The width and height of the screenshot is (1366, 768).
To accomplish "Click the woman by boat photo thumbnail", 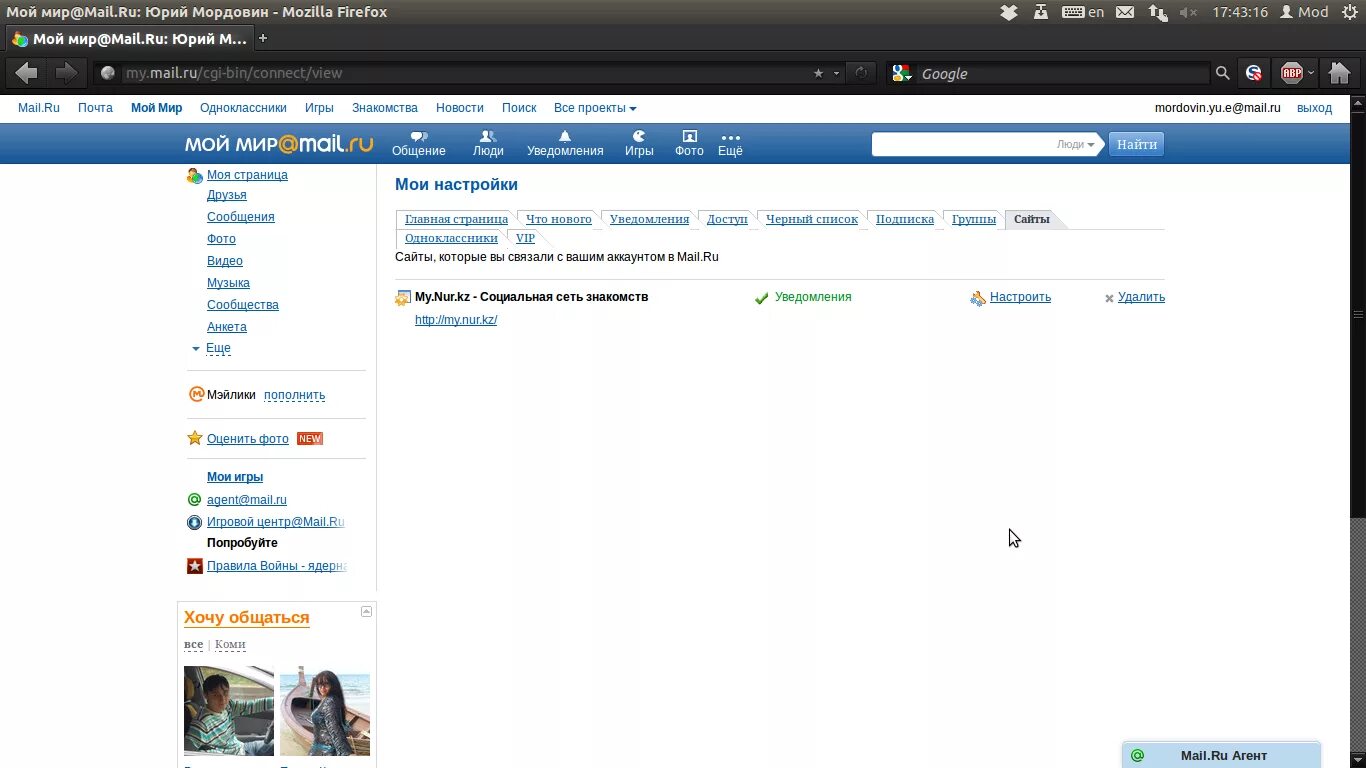I will 325,711.
